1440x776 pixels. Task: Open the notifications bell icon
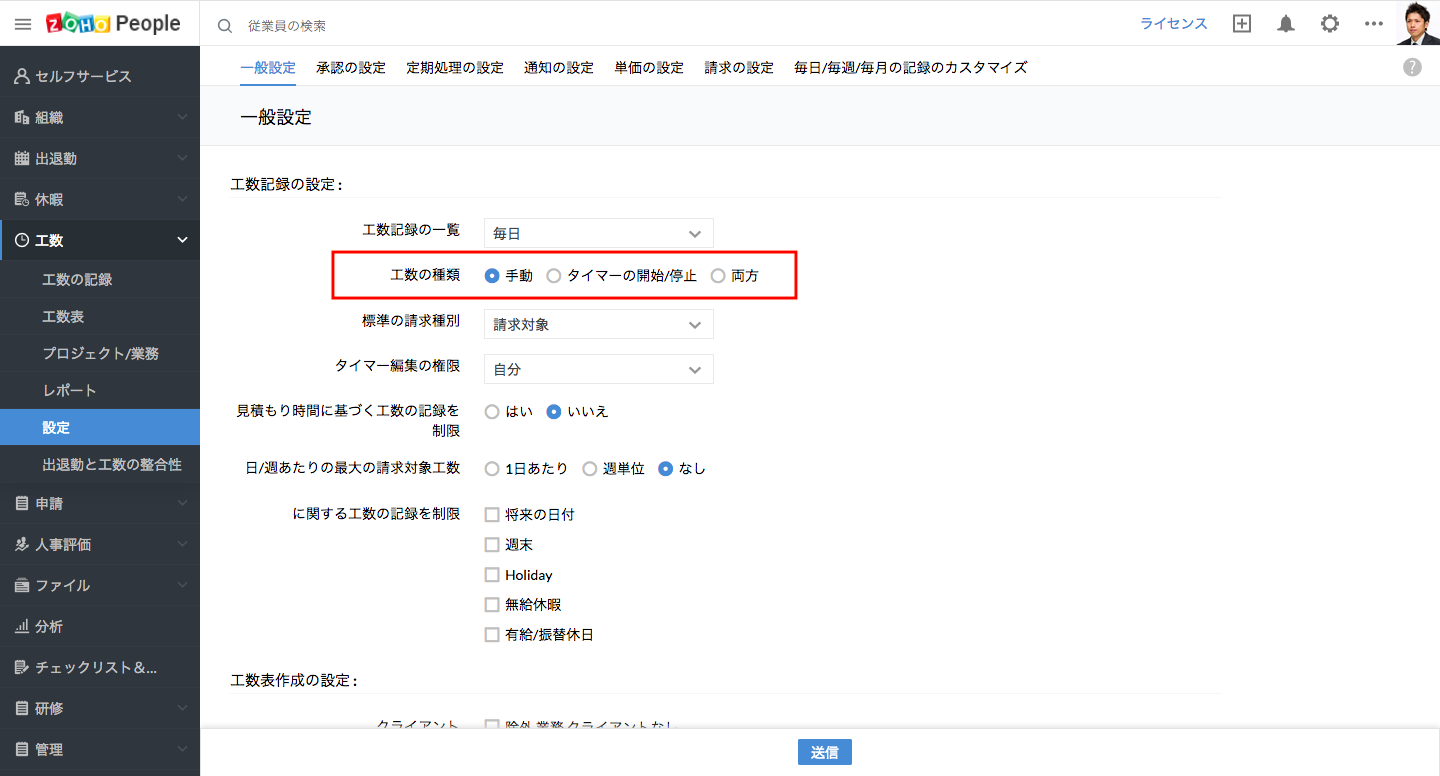click(1286, 24)
